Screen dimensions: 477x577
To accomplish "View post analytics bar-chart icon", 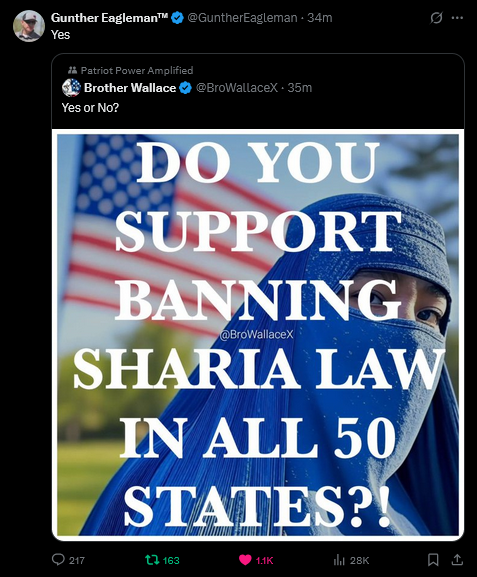I will click(339, 560).
